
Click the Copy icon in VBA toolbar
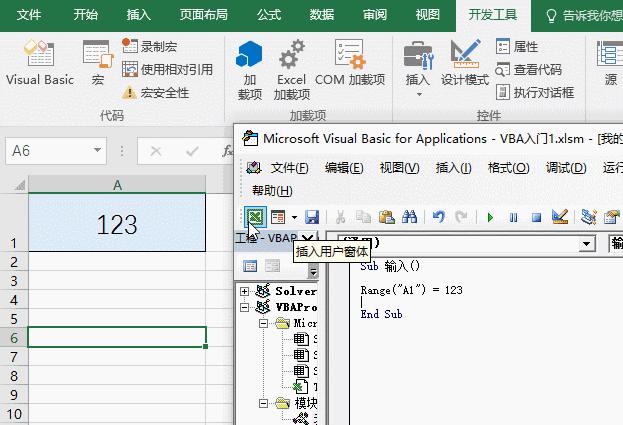click(363, 217)
